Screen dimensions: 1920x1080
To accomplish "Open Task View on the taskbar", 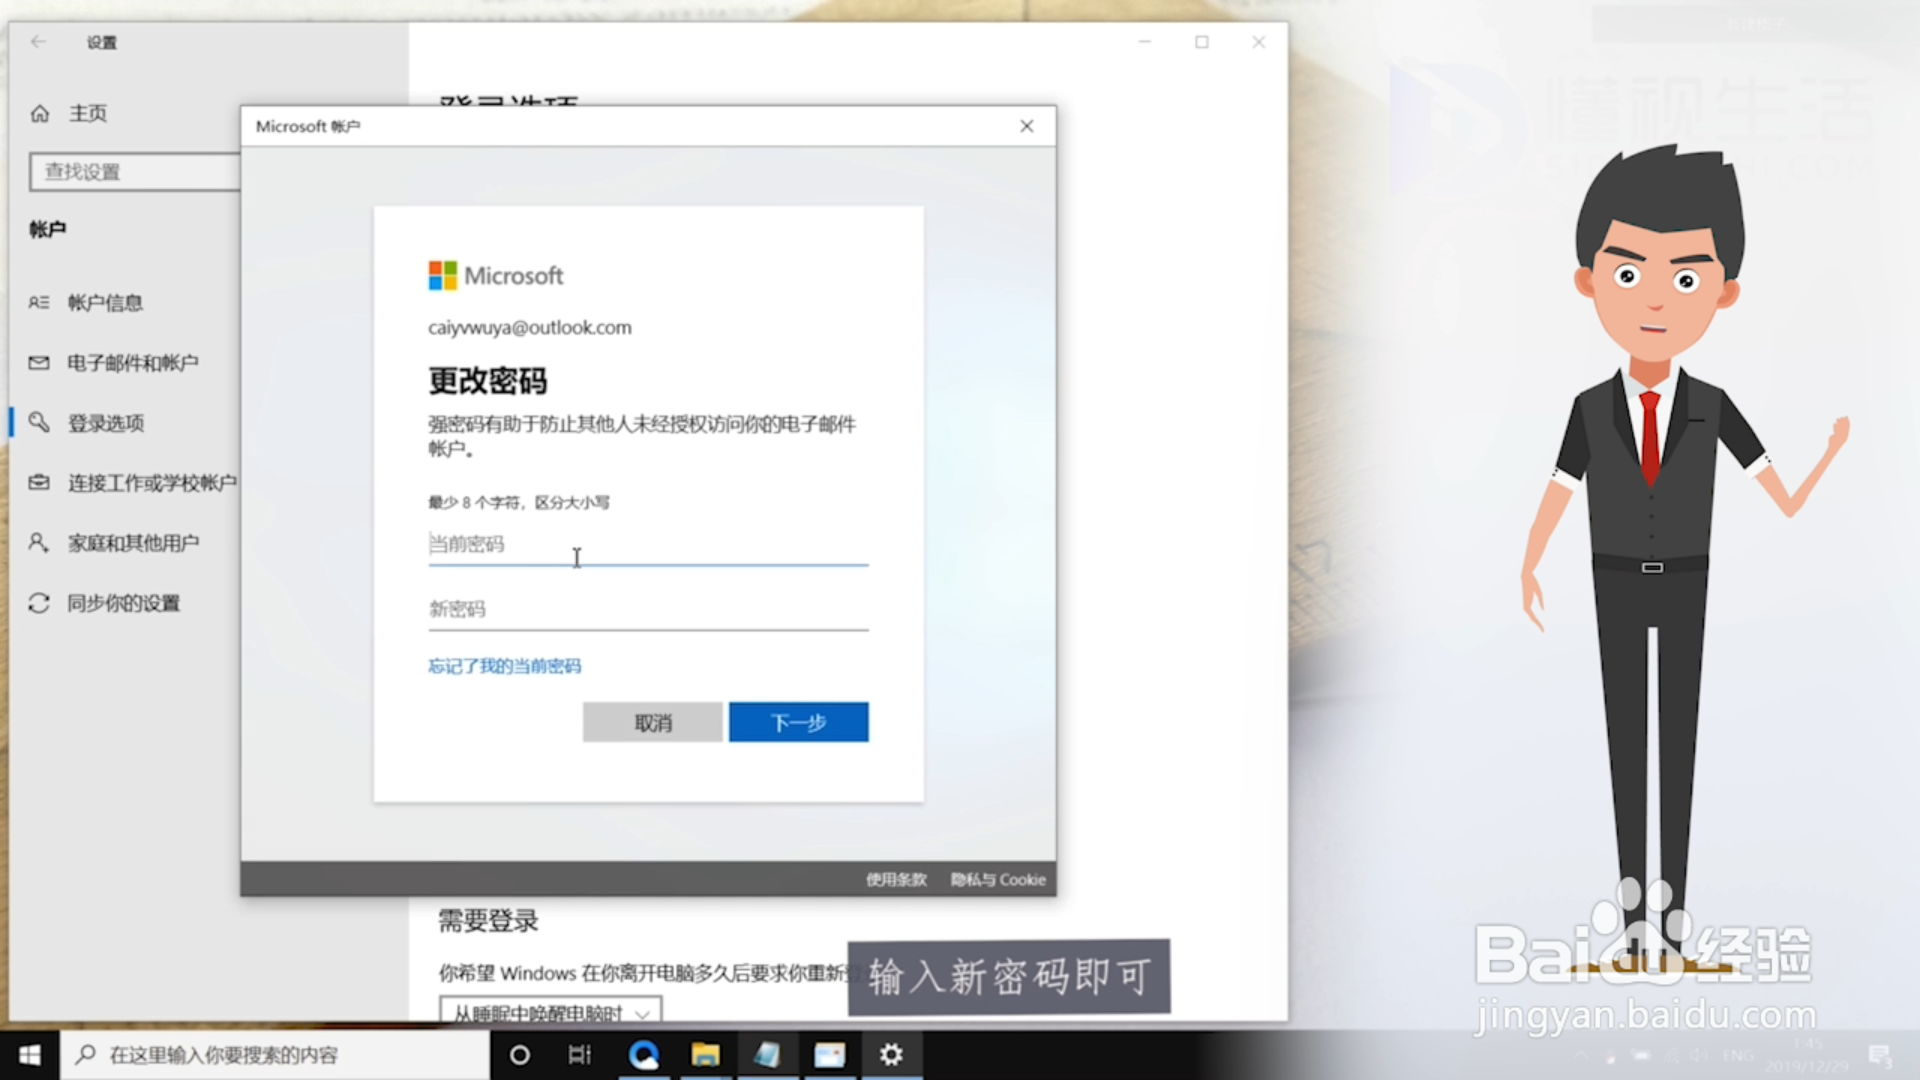I will click(x=580, y=1054).
